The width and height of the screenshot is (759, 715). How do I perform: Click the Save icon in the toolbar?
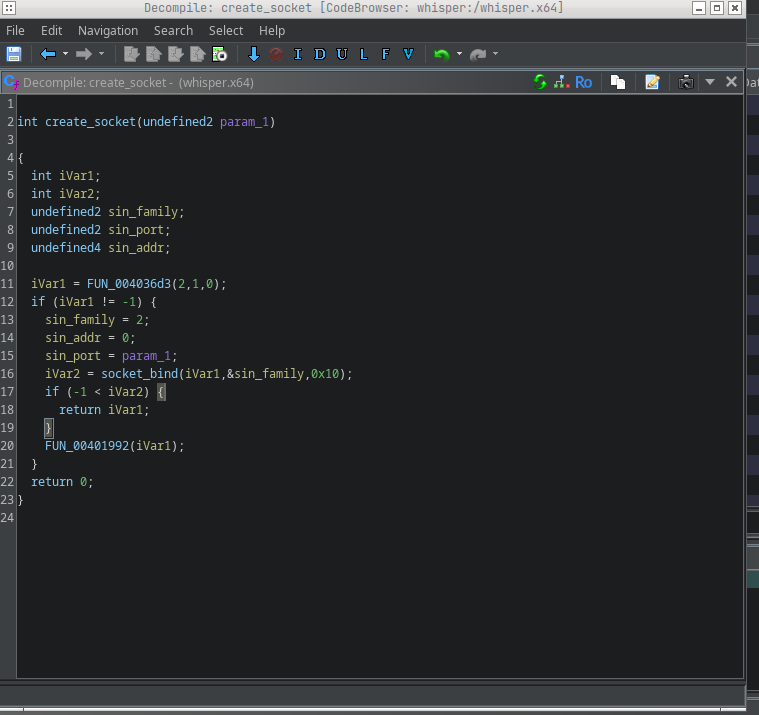(14, 54)
